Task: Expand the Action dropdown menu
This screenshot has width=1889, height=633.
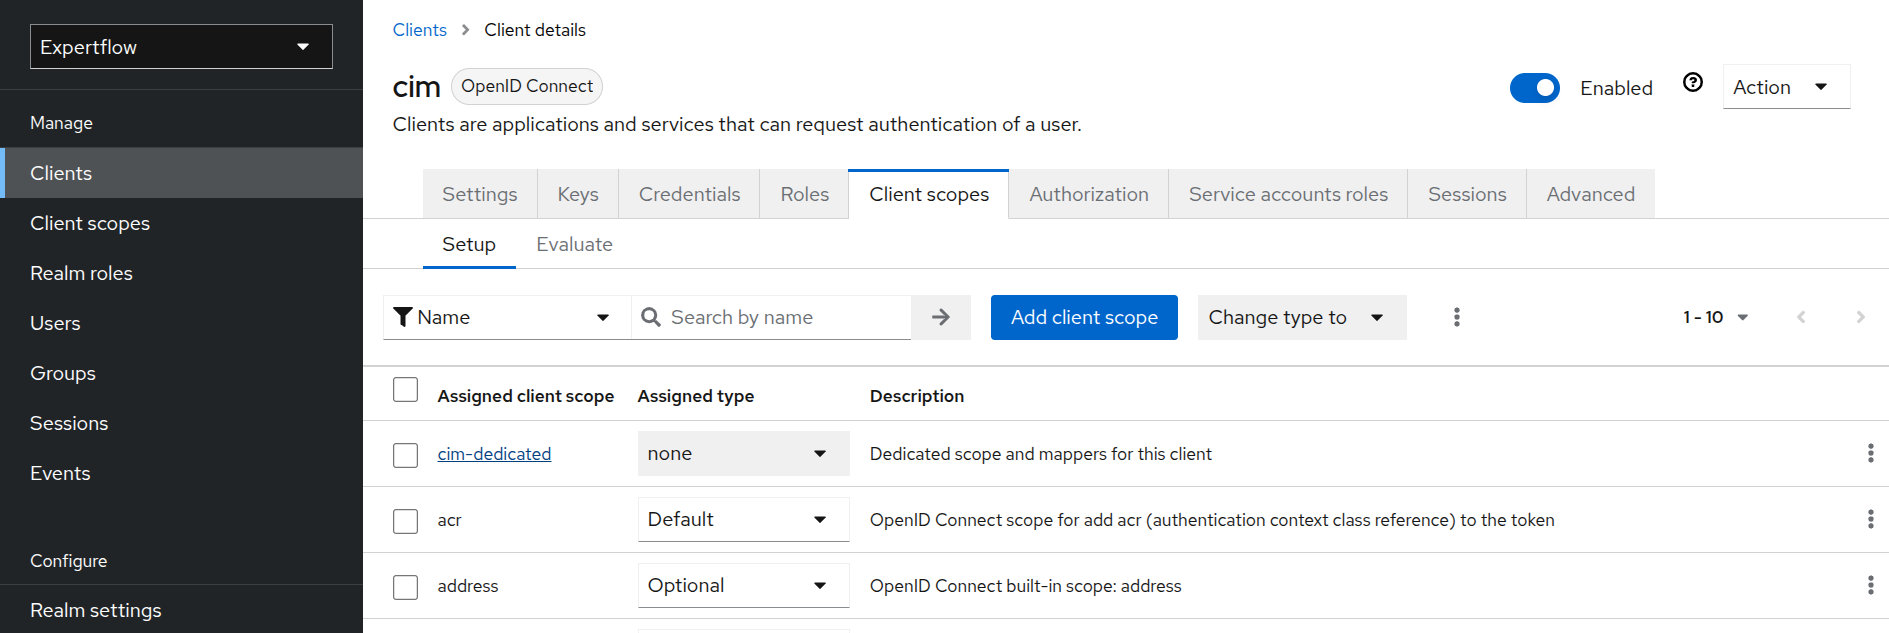Action: 1785,87
